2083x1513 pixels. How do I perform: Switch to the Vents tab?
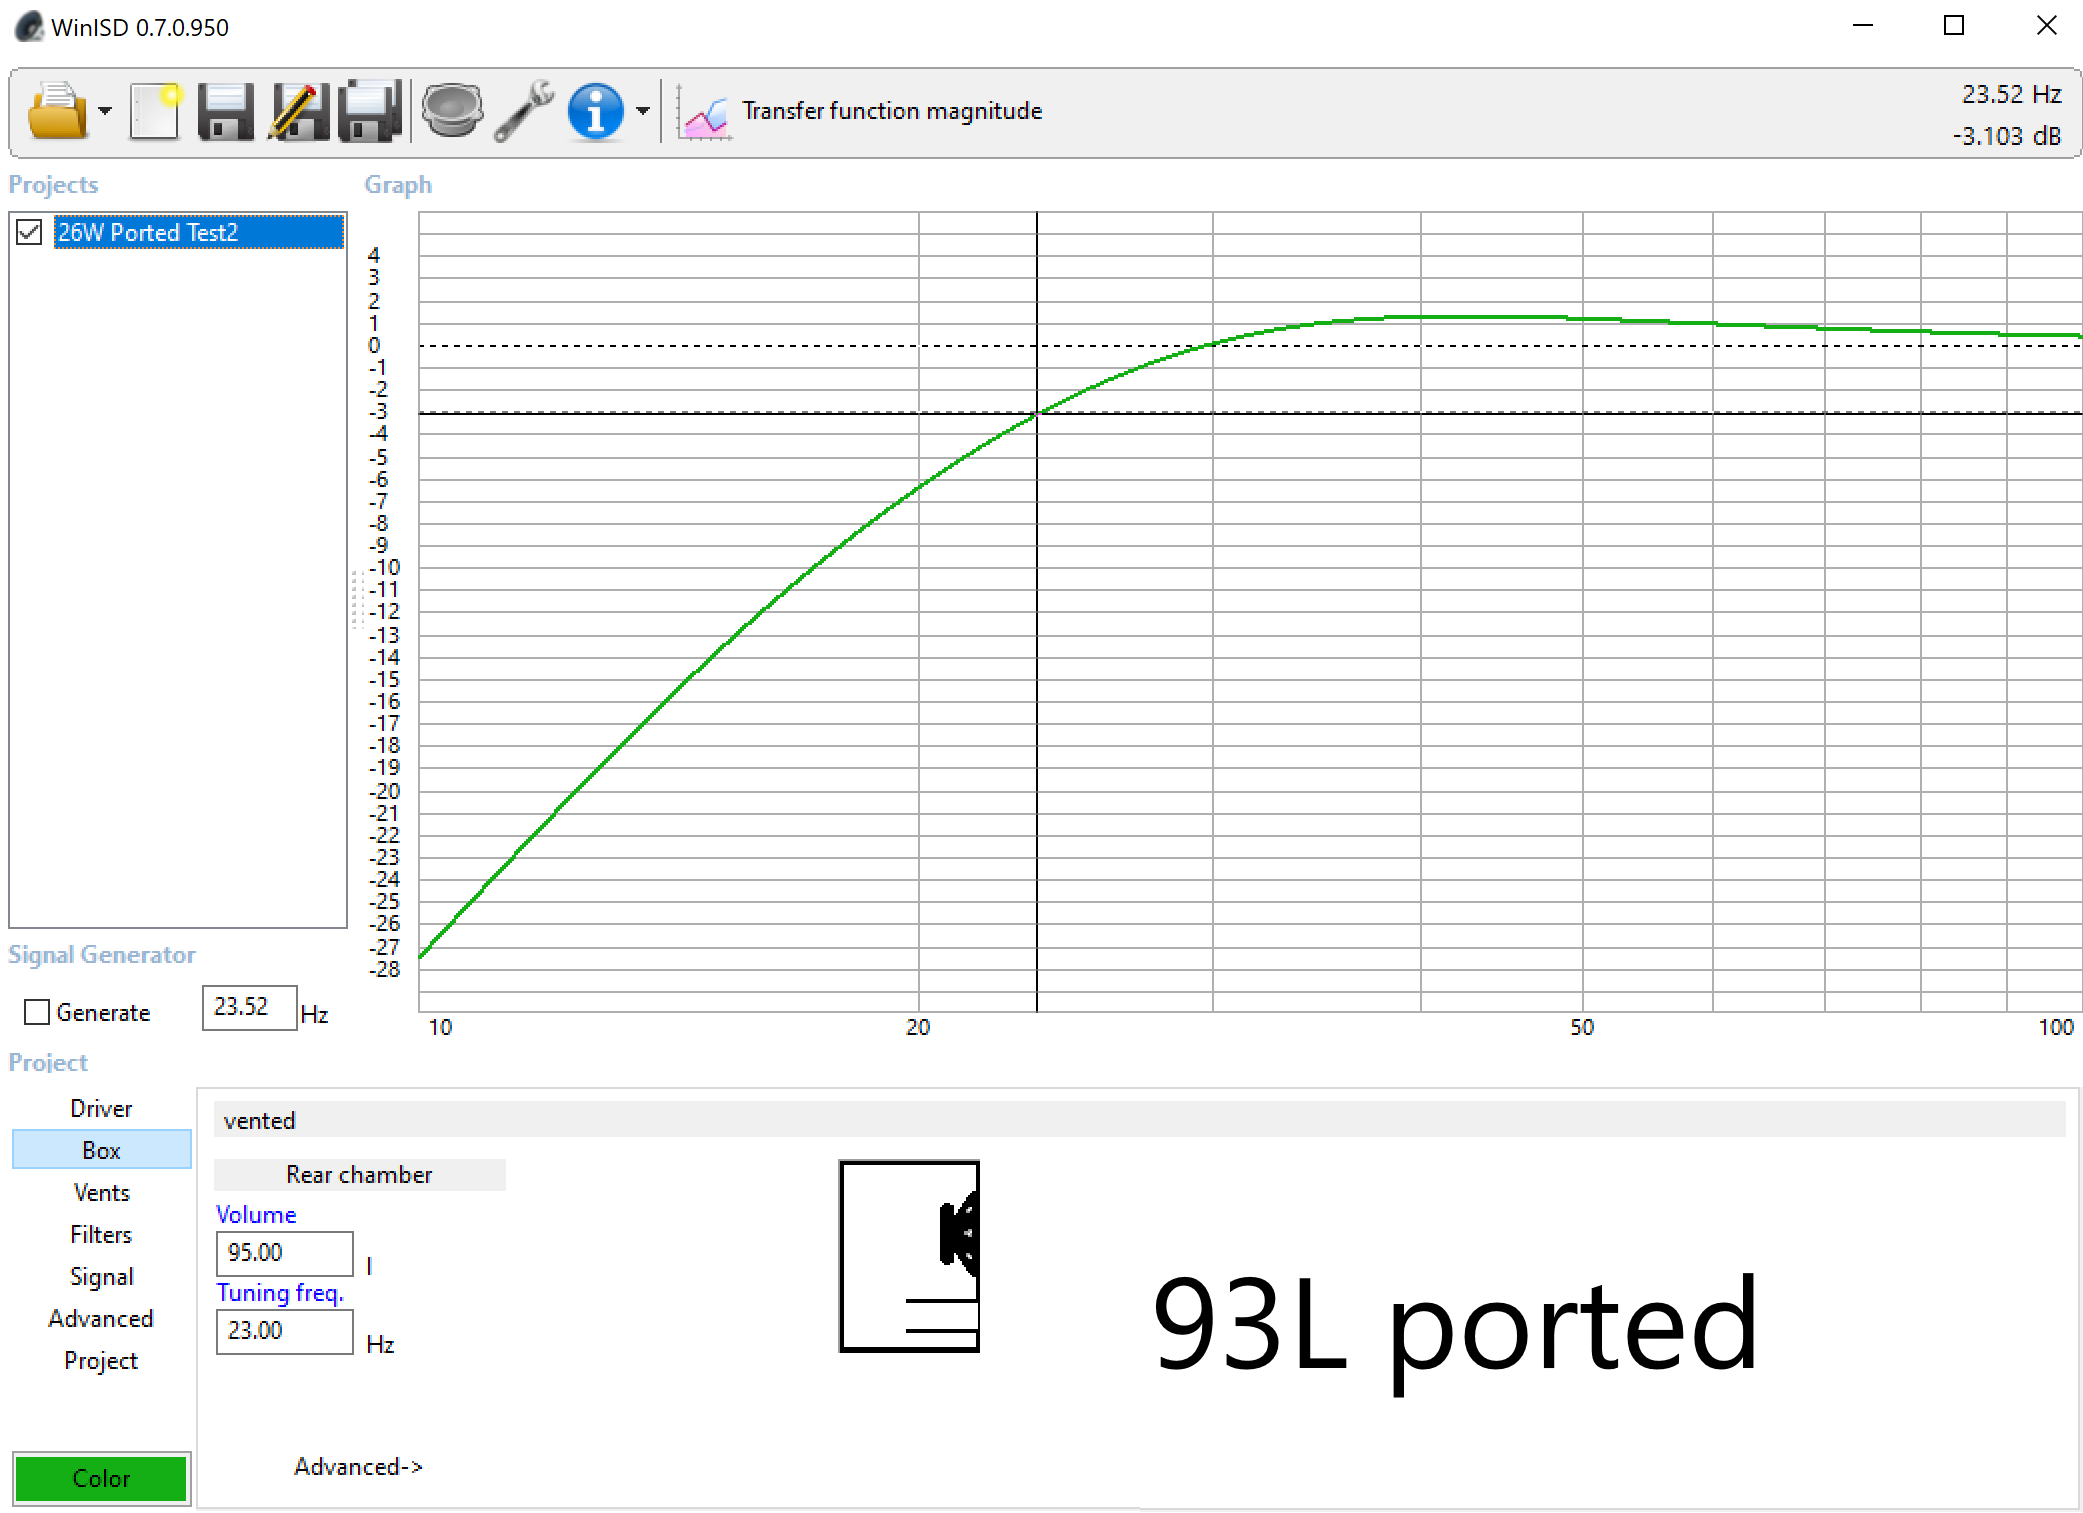[x=101, y=1192]
